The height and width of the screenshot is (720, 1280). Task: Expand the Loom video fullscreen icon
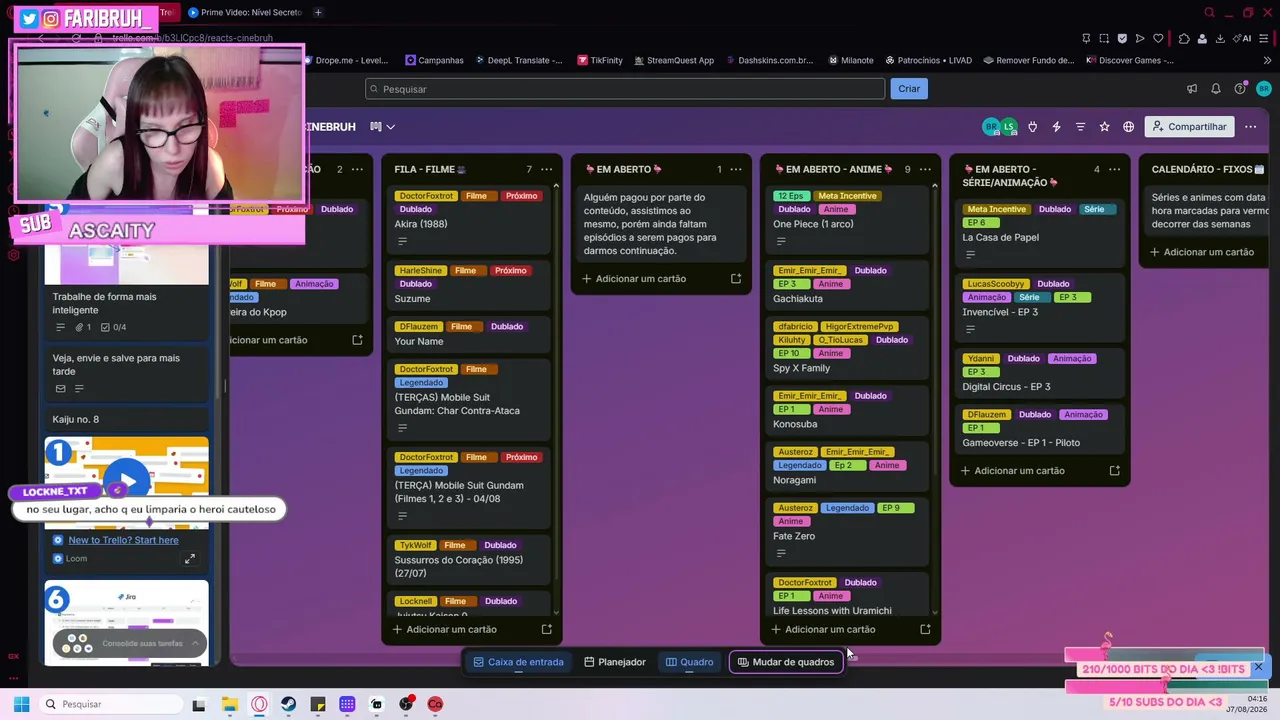click(189, 559)
